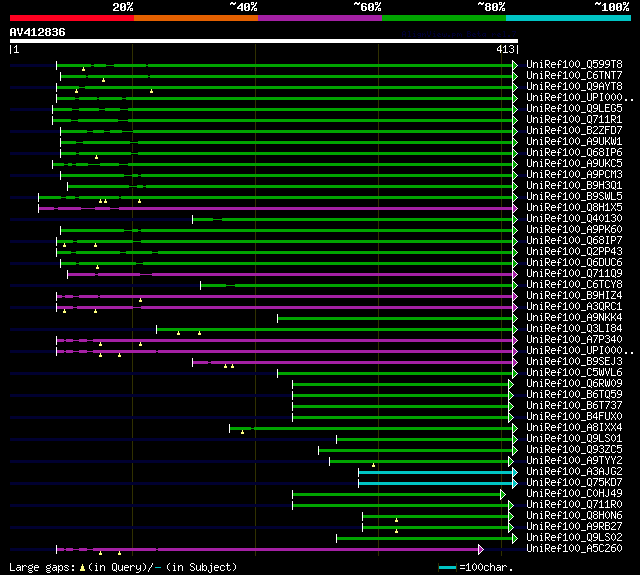This screenshot has width=640, height=575.
Task: Click the purple ~60% identity legend segment
Action: point(320,18)
